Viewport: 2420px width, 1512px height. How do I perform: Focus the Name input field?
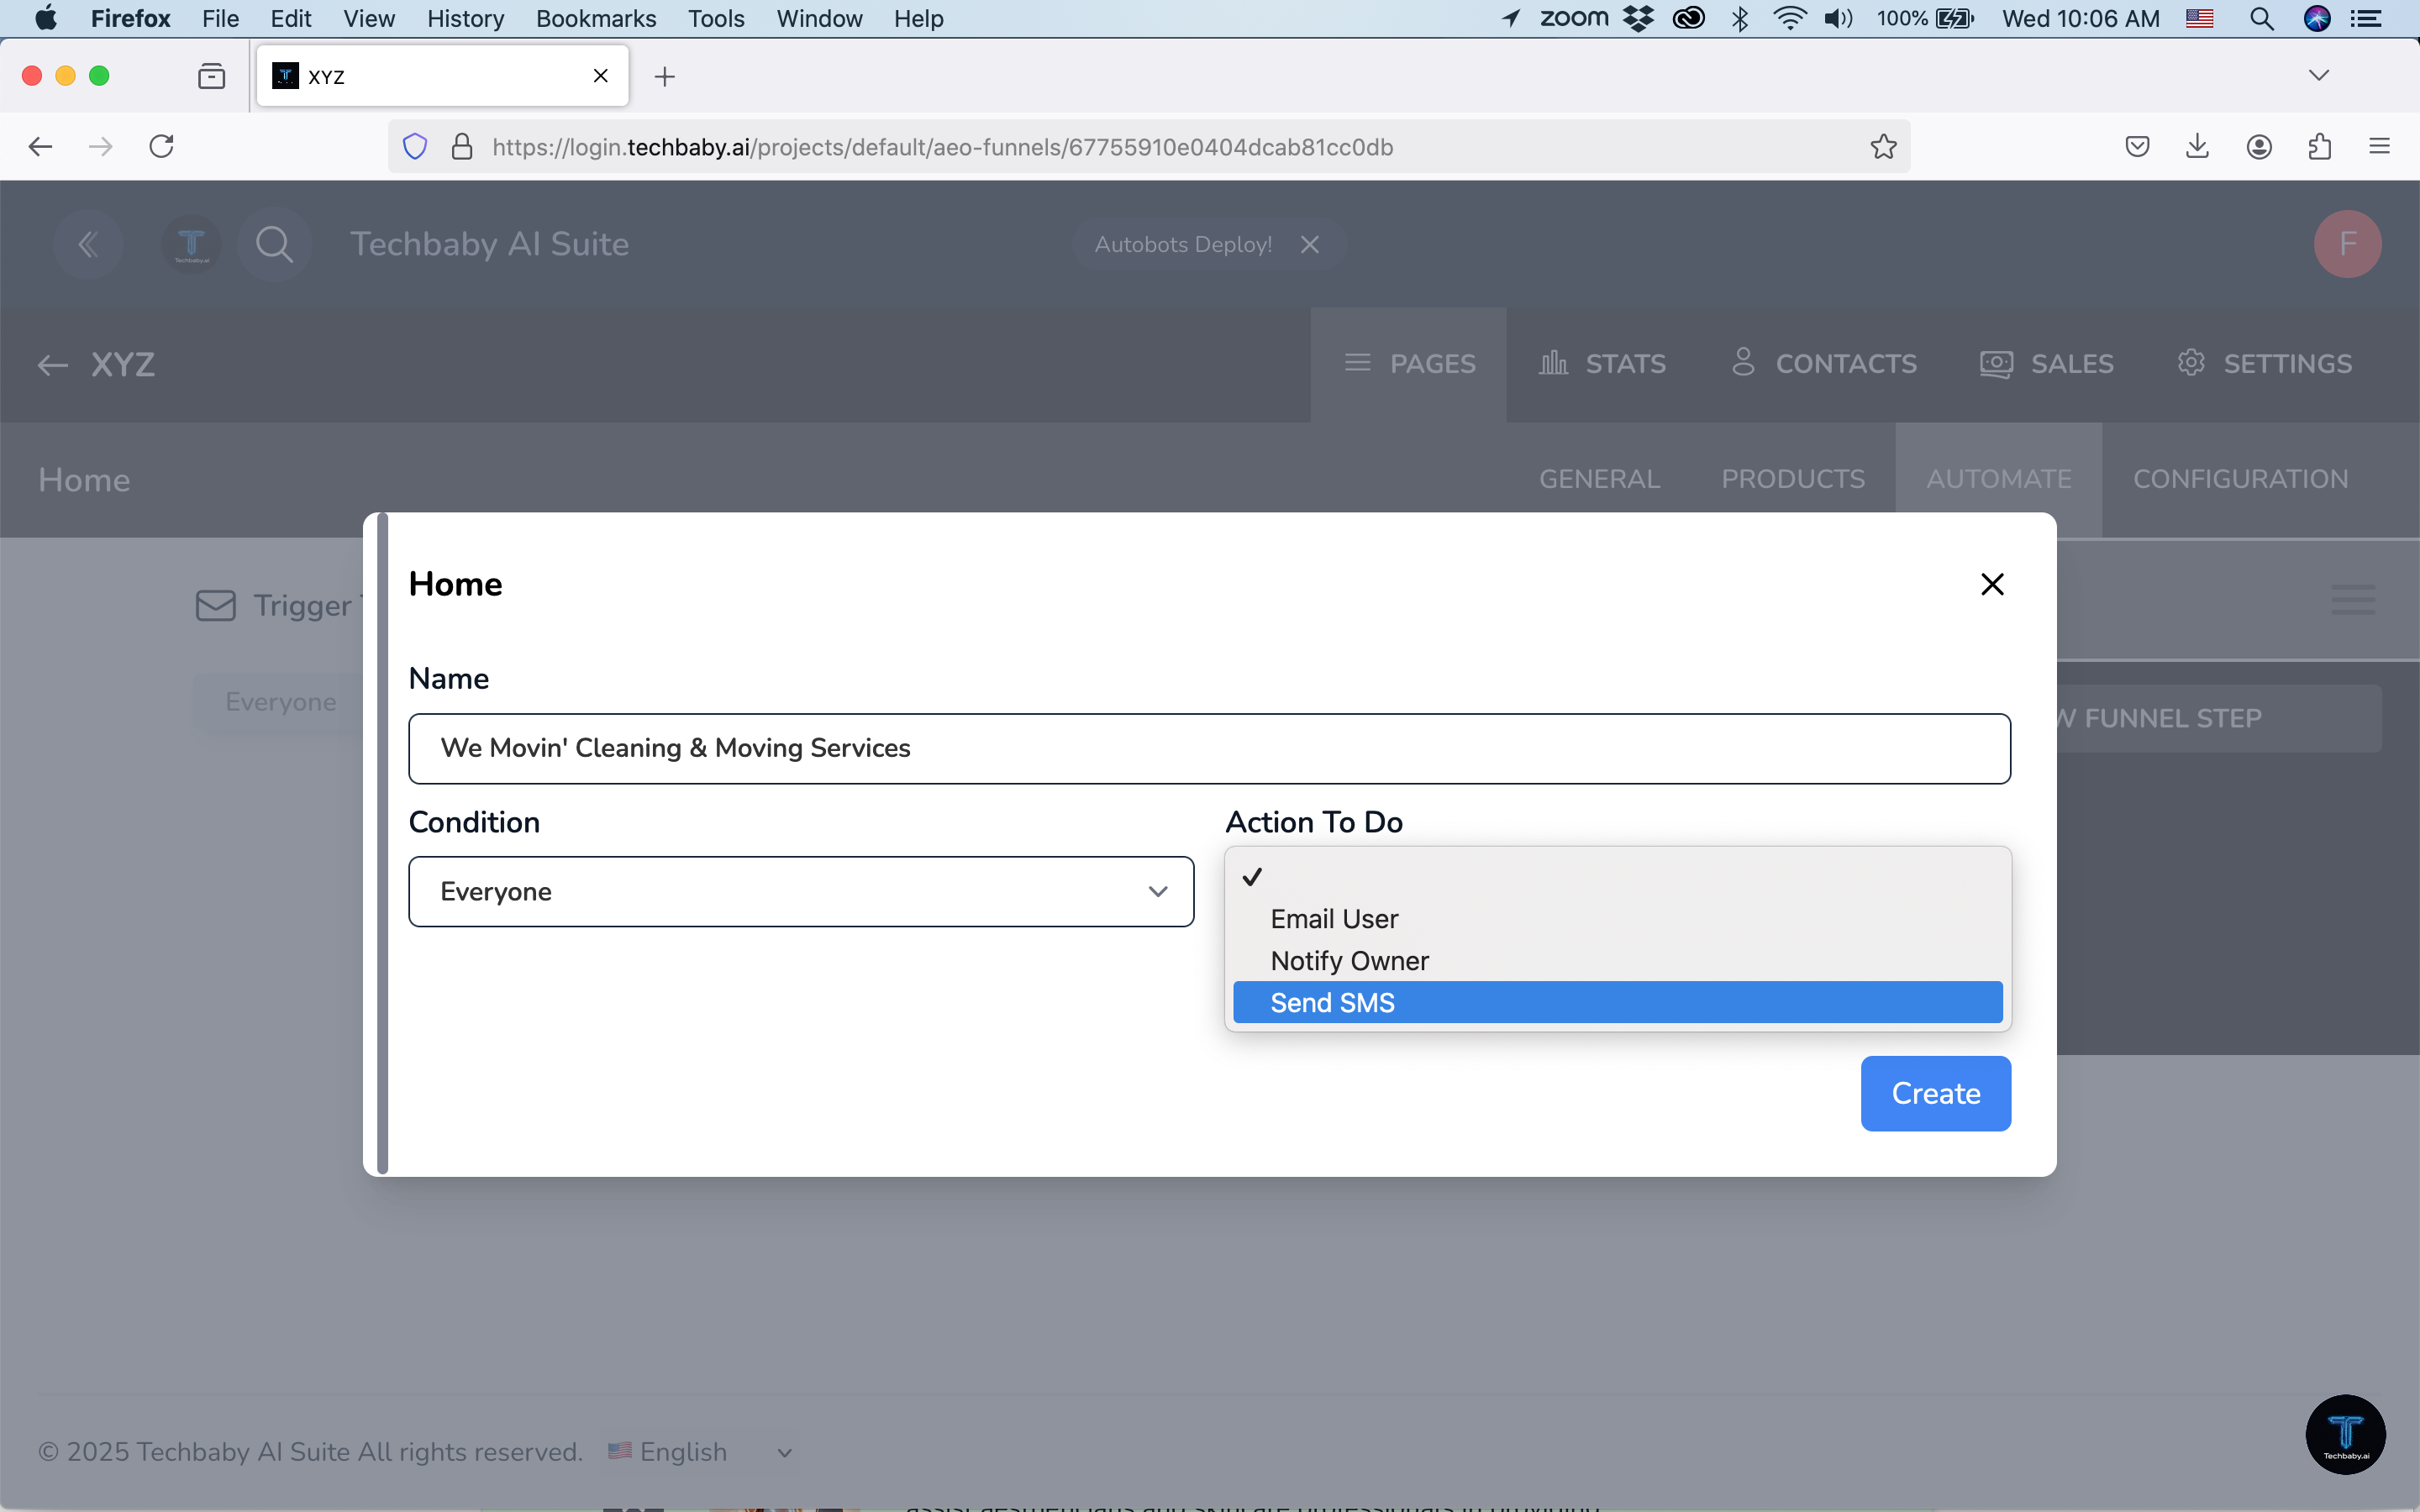point(1208,748)
